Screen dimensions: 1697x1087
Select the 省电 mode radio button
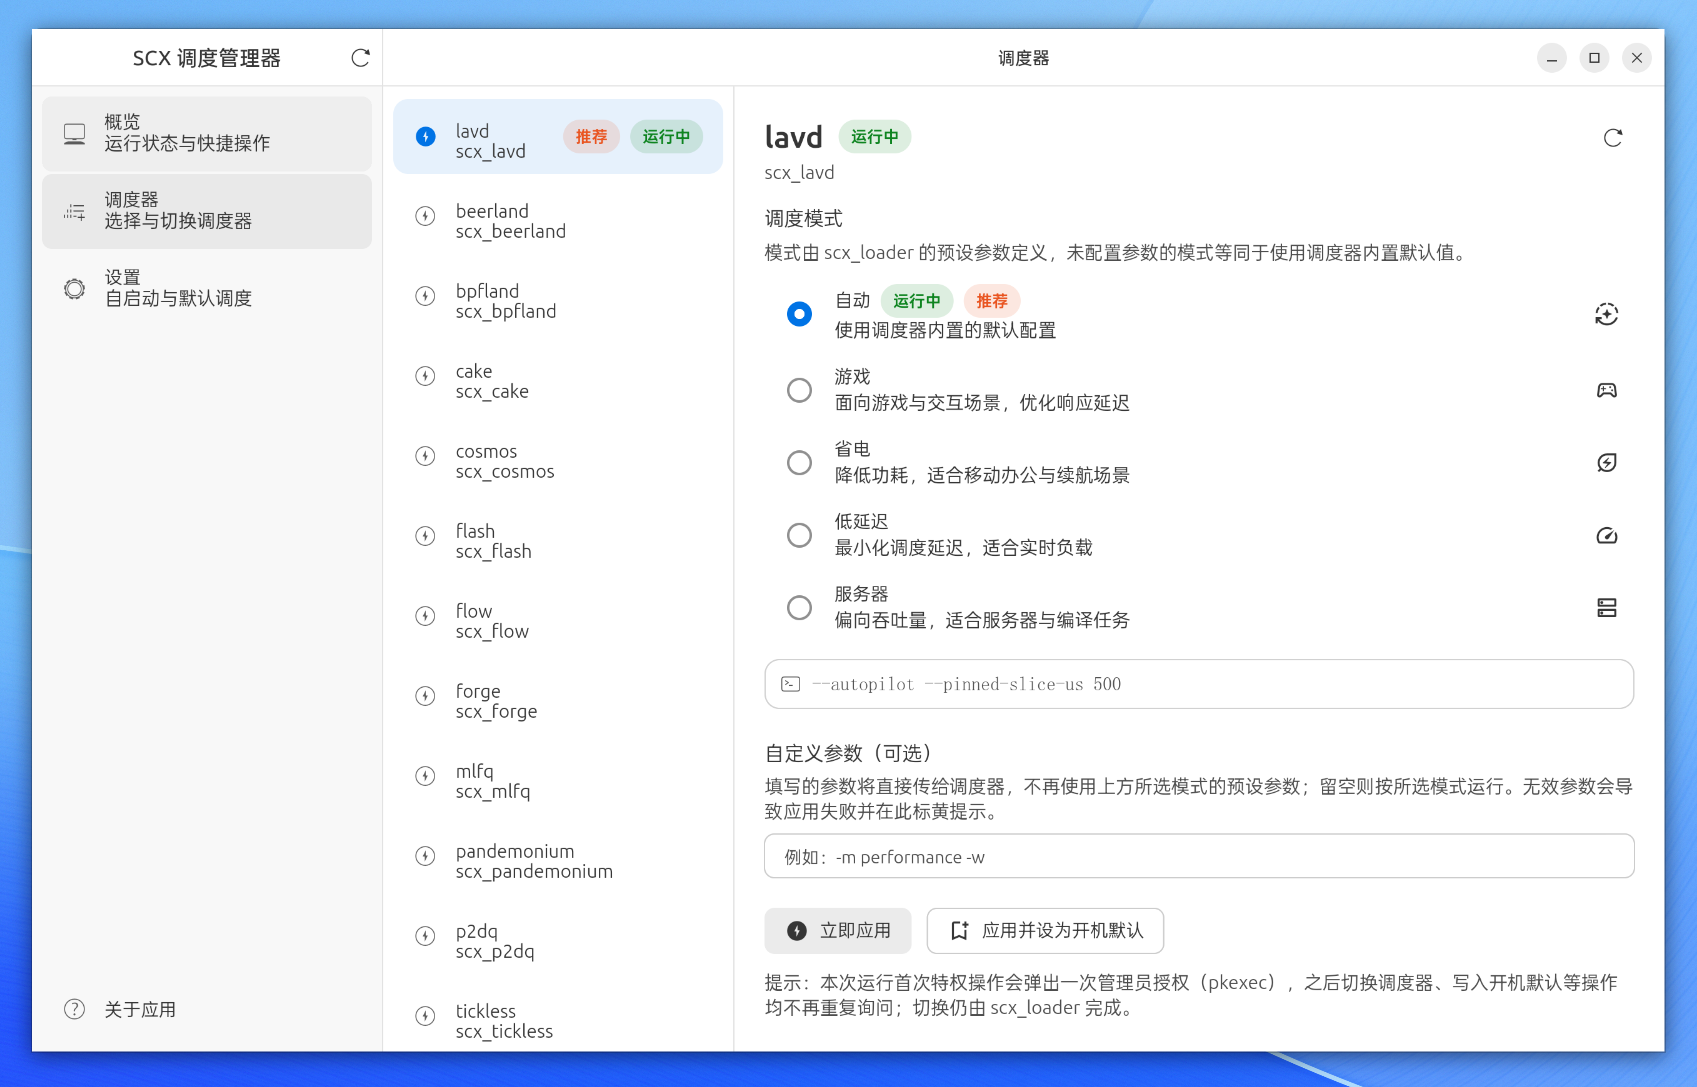pyautogui.click(x=799, y=462)
